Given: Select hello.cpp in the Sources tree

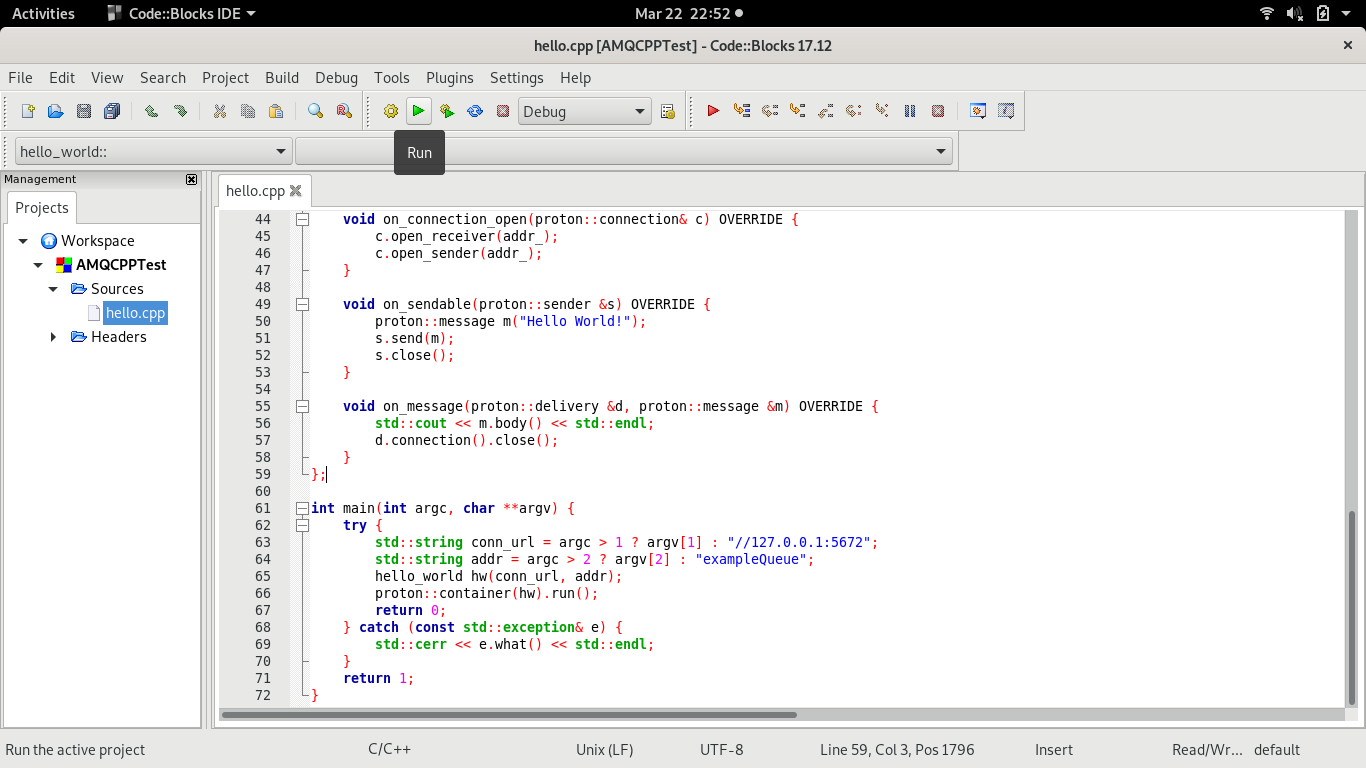Looking at the screenshot, I should (135, 313).
